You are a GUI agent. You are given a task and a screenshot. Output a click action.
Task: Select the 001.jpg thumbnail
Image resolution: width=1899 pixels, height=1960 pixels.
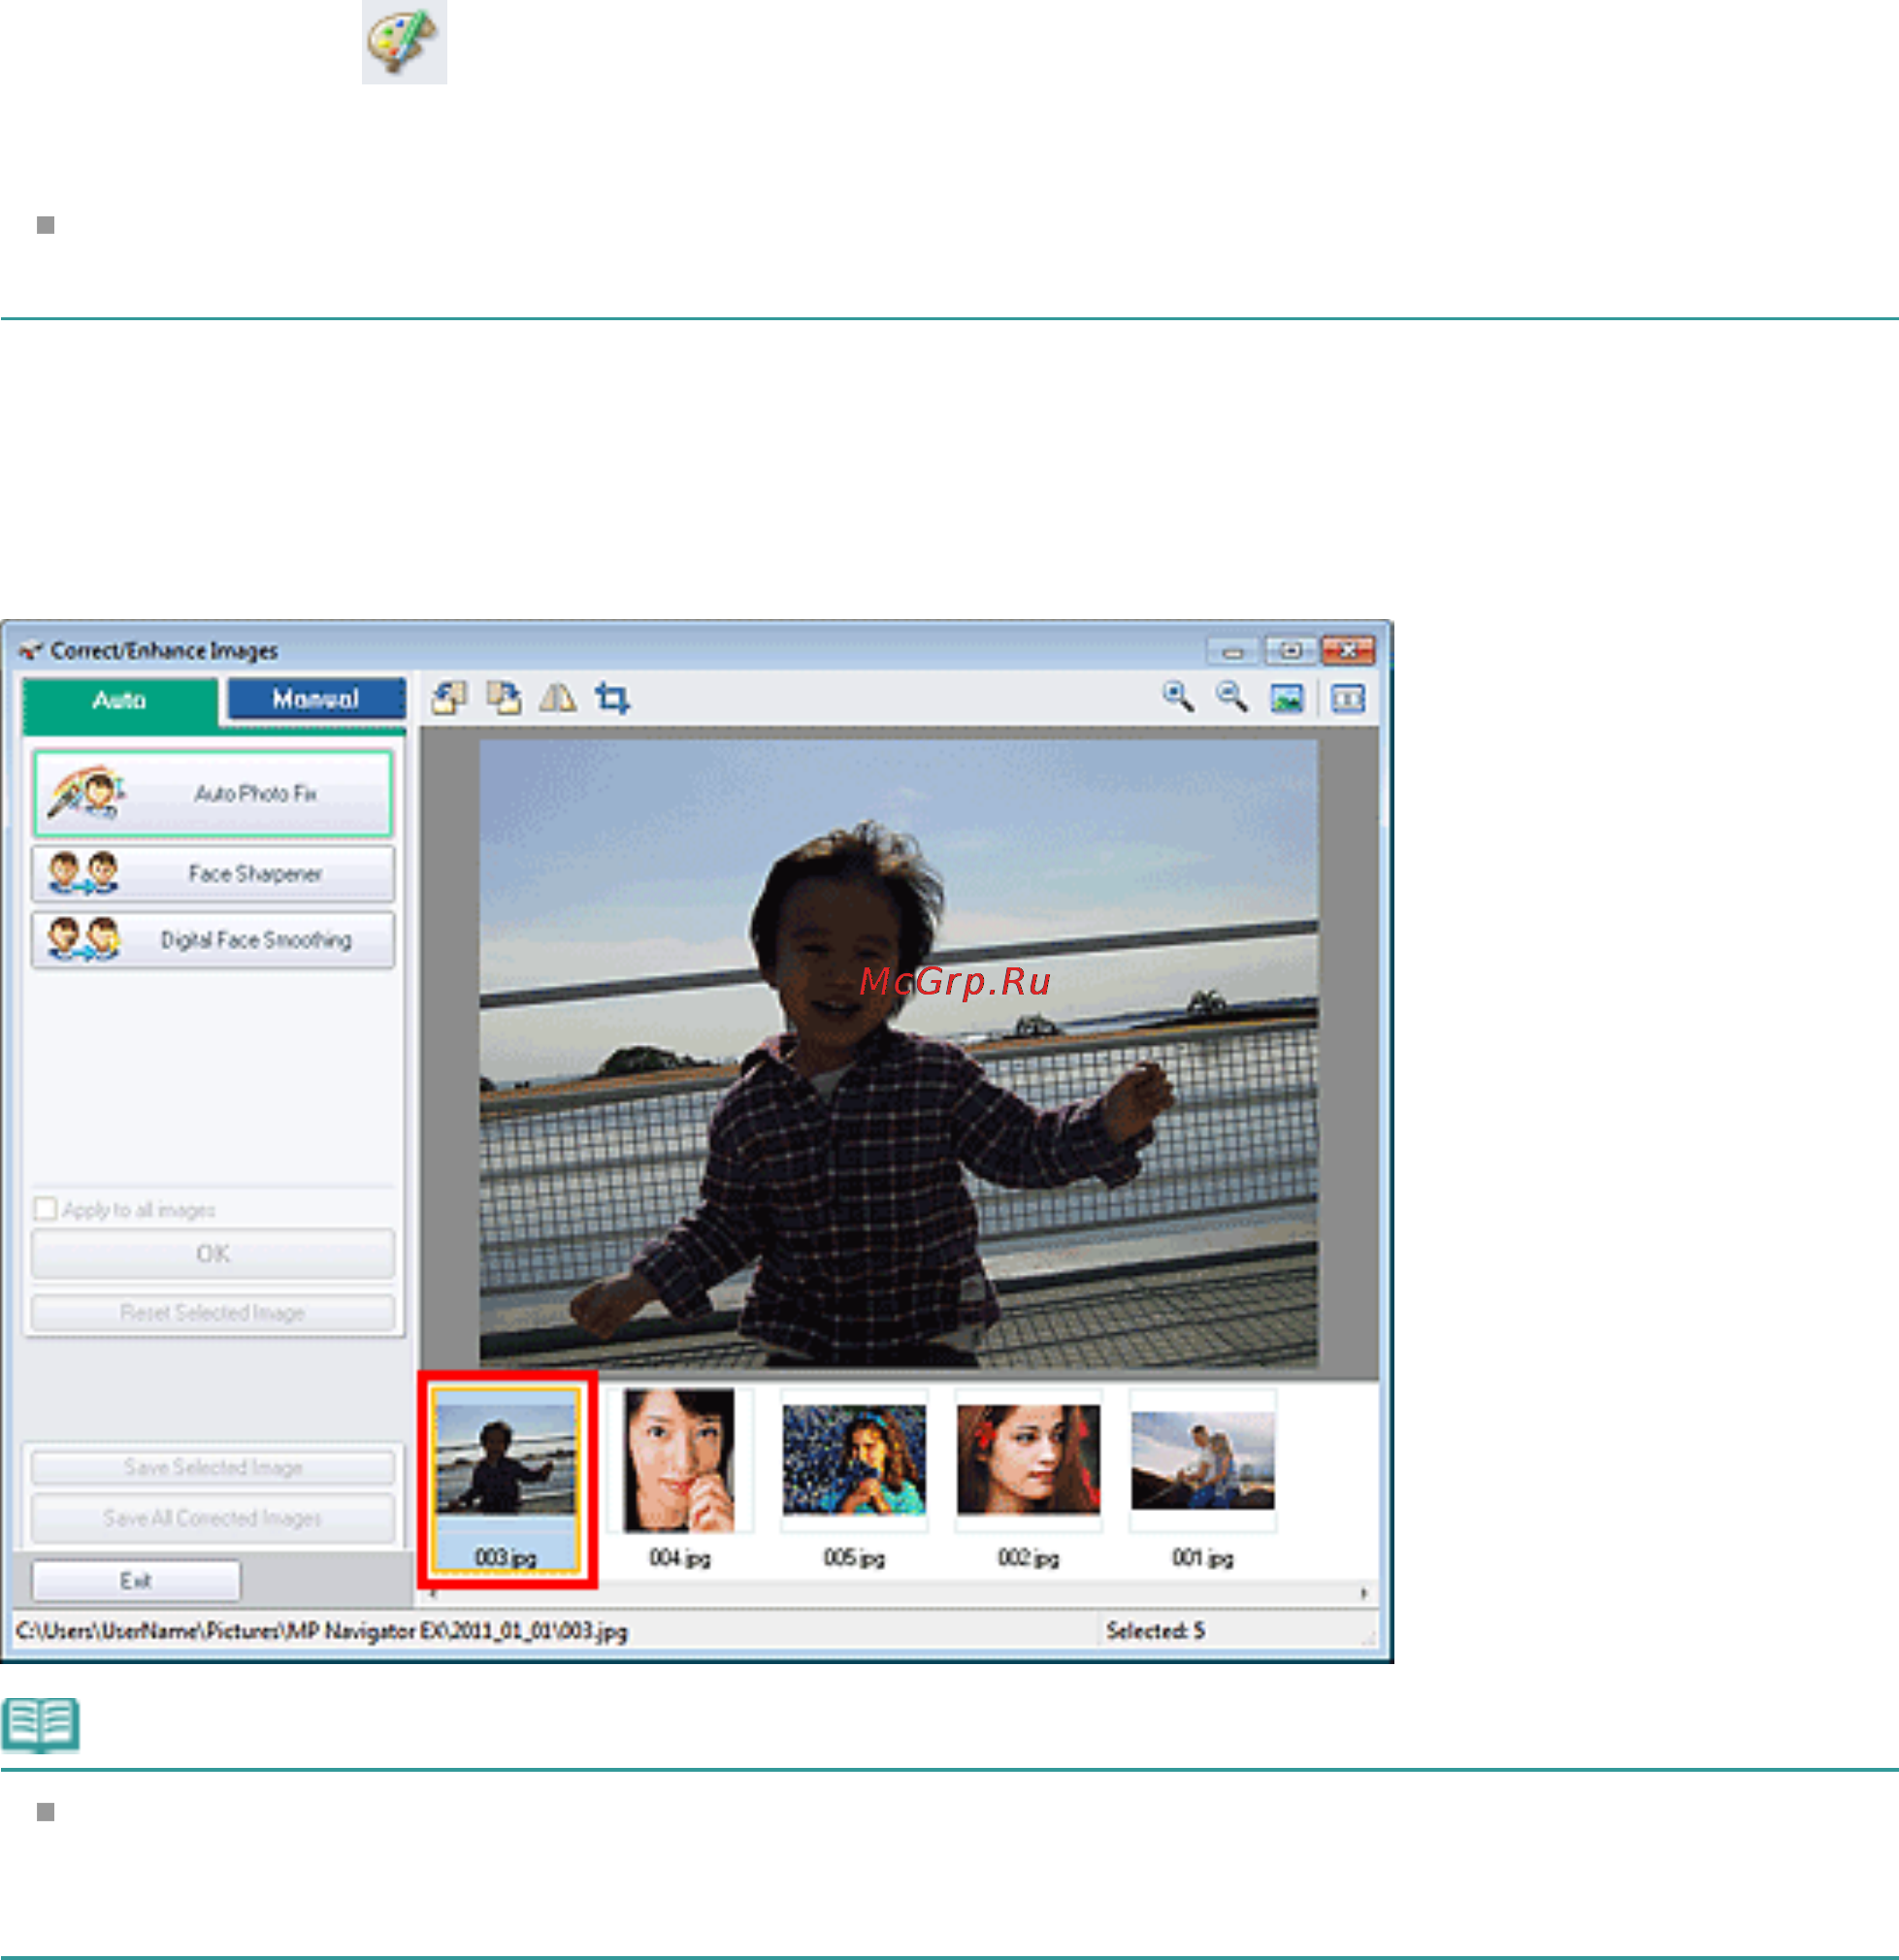(1203, 1478)
